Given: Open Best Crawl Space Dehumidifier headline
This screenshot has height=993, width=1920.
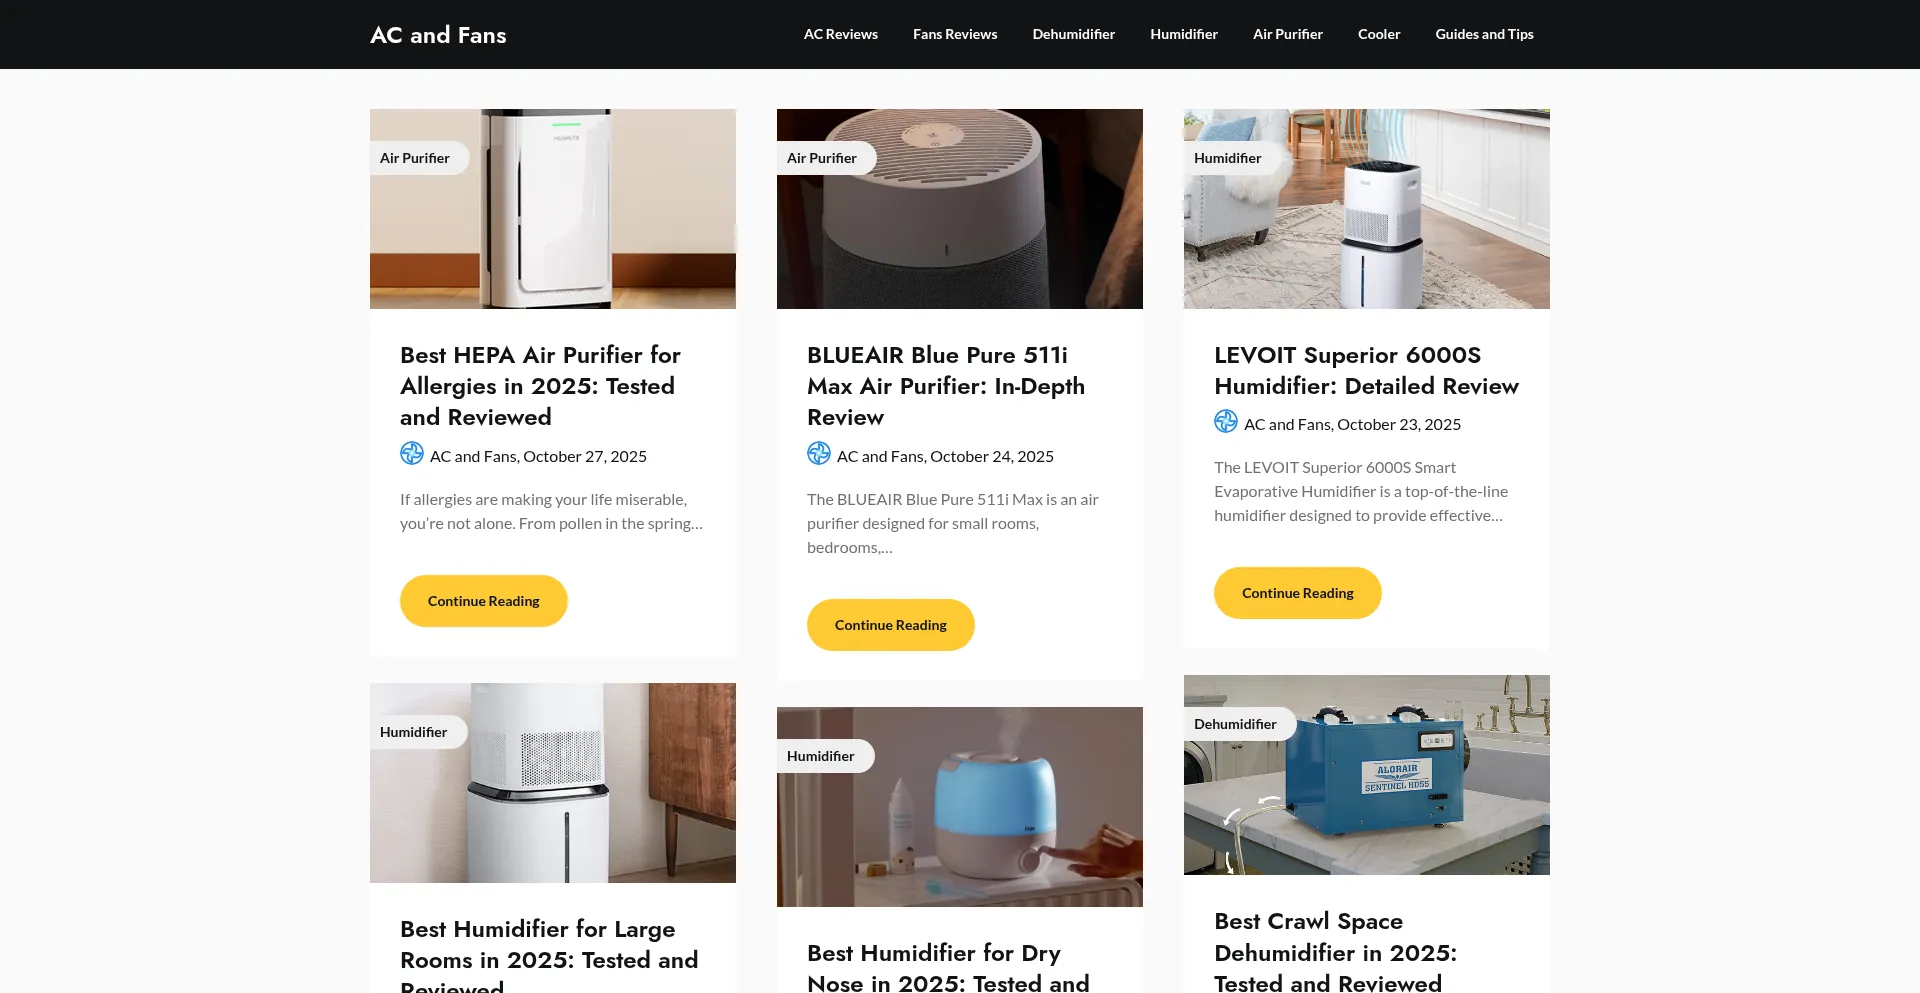Looking at the screenshot, I should (1335, 952).
